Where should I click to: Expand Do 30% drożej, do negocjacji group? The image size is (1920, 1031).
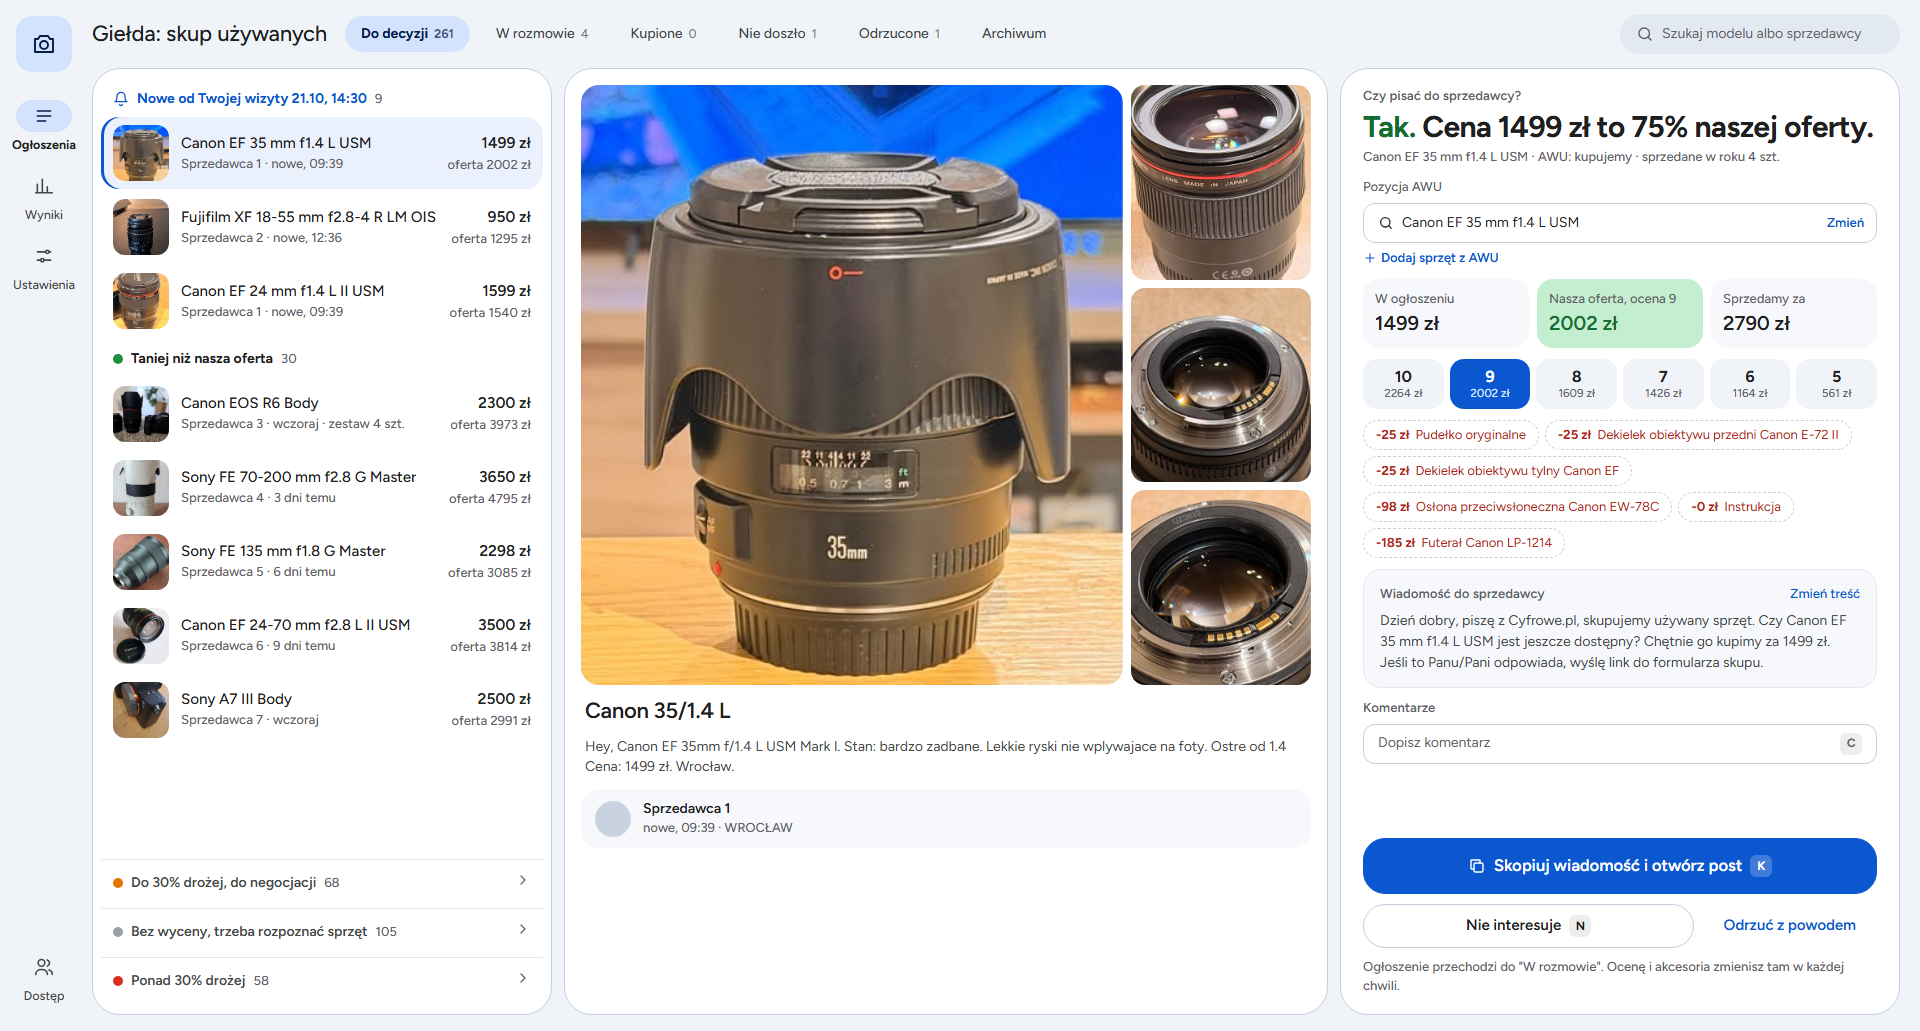(322, 882)
